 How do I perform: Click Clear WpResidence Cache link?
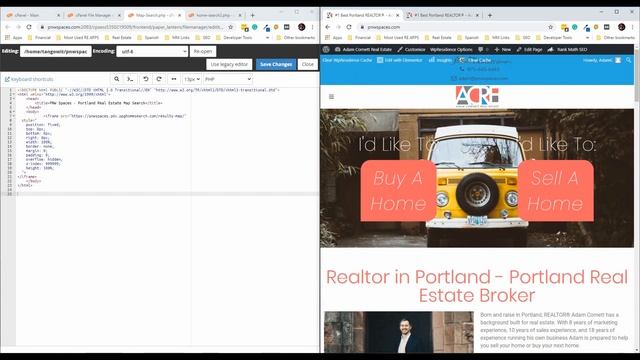pyautogui.click(x=347, y=60)
